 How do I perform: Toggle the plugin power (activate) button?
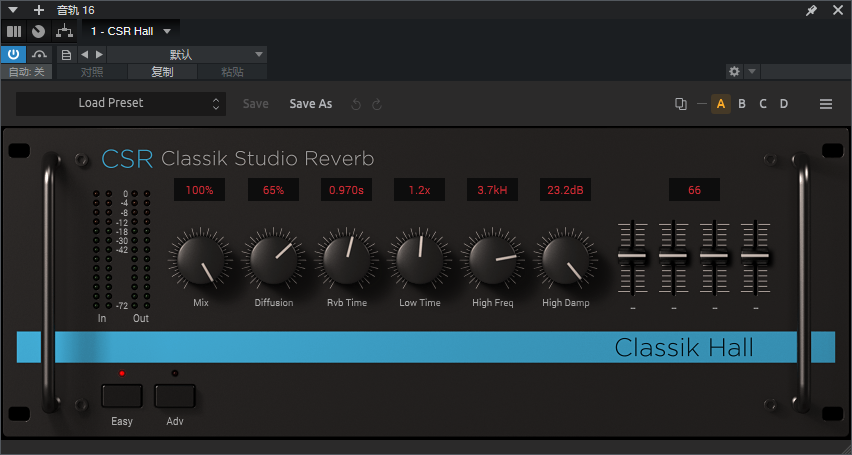(x=14, y=54)
